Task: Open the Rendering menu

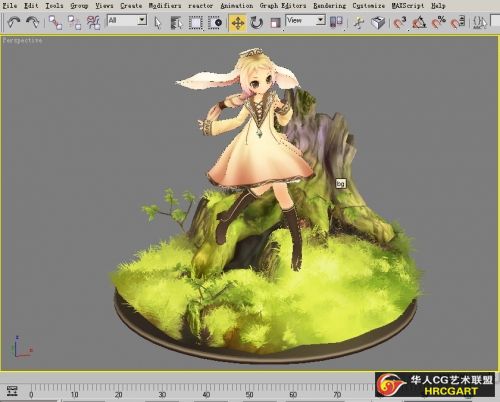Action: pyautogui.click(x=329, y=6)
